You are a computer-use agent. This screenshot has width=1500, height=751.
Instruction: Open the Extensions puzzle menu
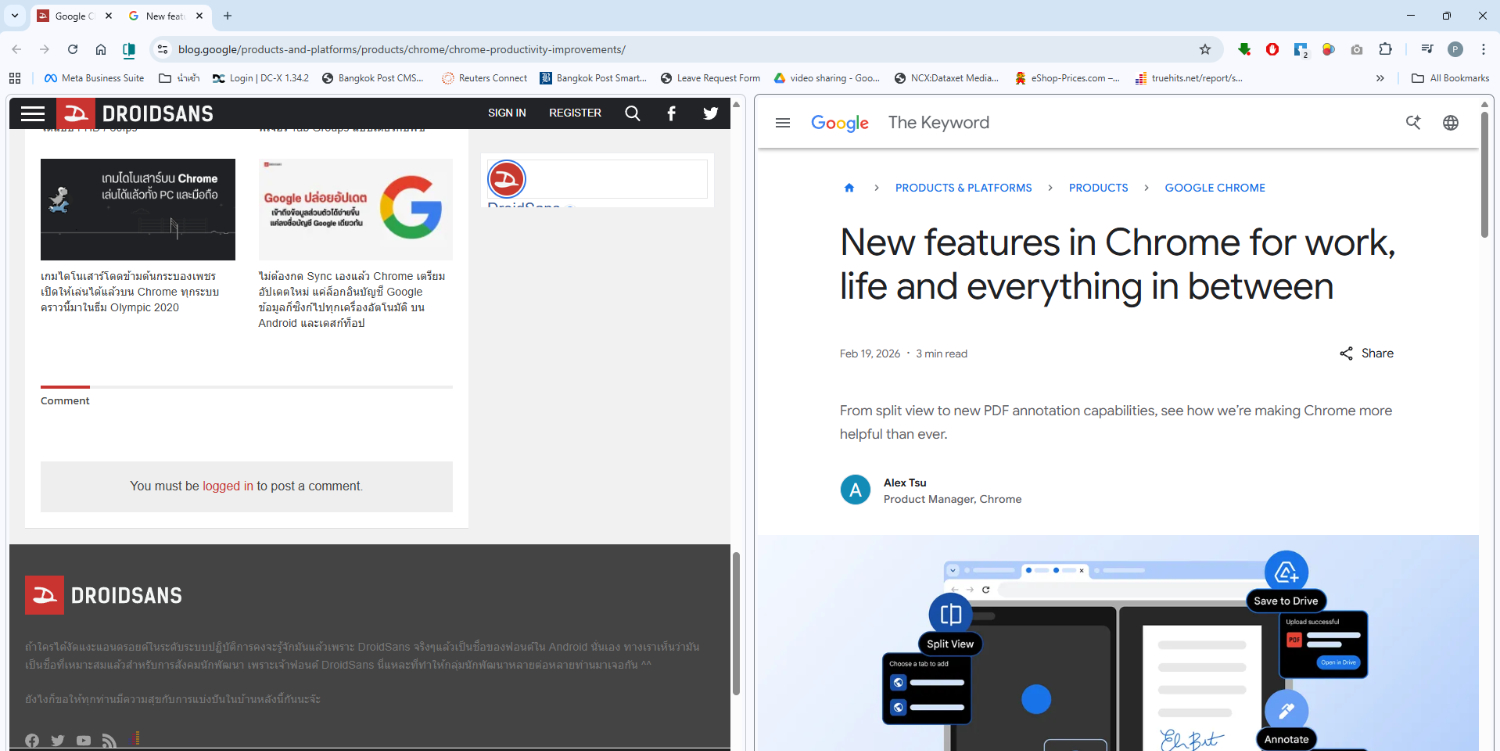coord(1385,49)
